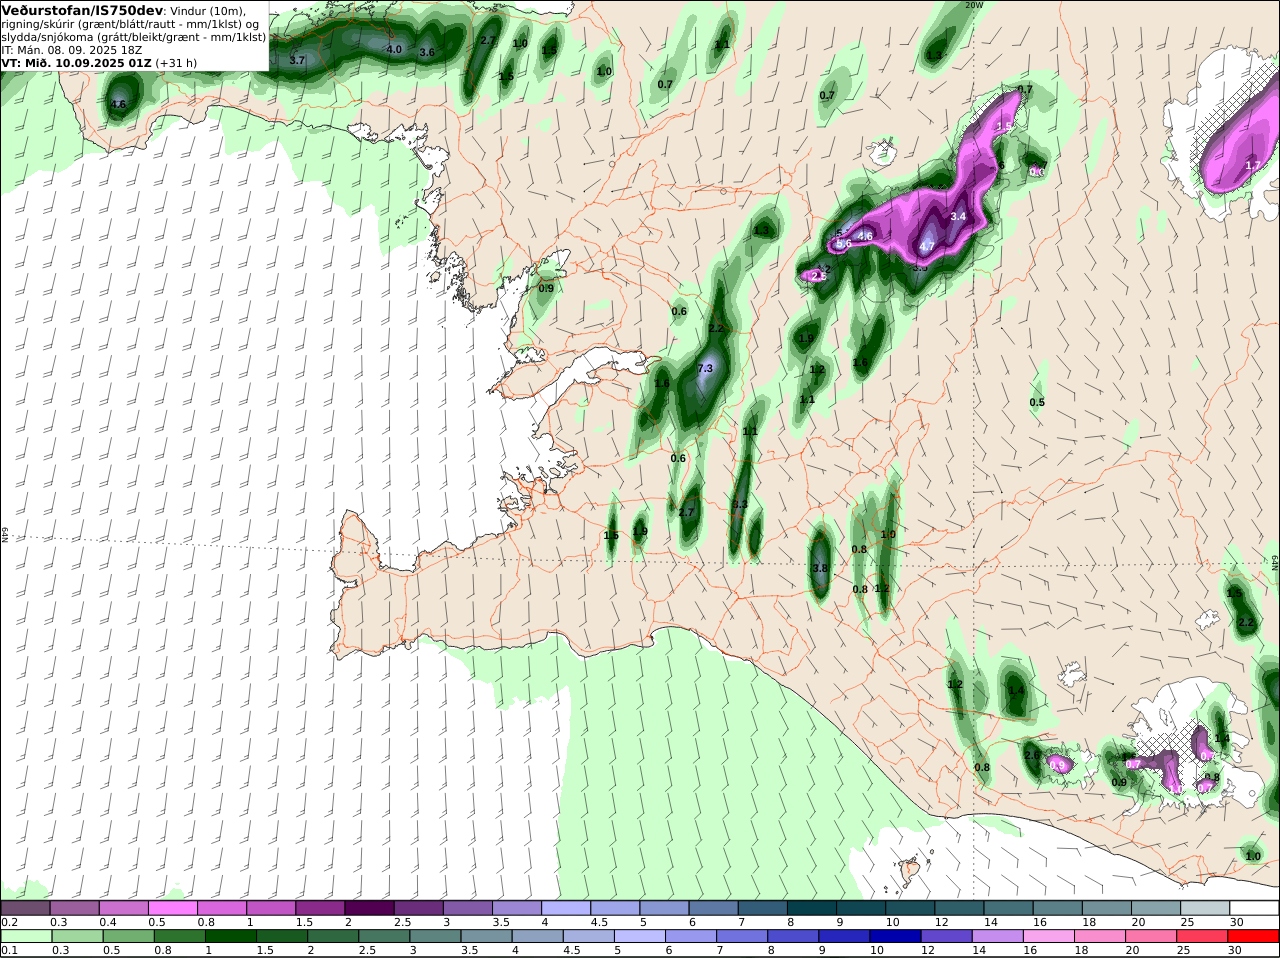Viewport: 1280px width, 958px height.
Task: Select the bottom legend swatch between 7 and 8
Action: 742,937
